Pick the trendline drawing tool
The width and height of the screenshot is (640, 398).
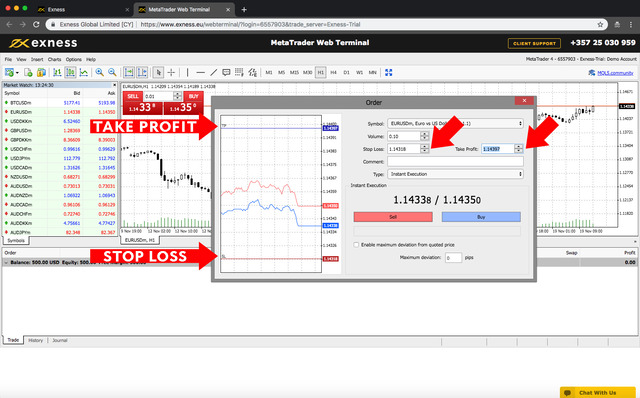(x=213, y=72)
